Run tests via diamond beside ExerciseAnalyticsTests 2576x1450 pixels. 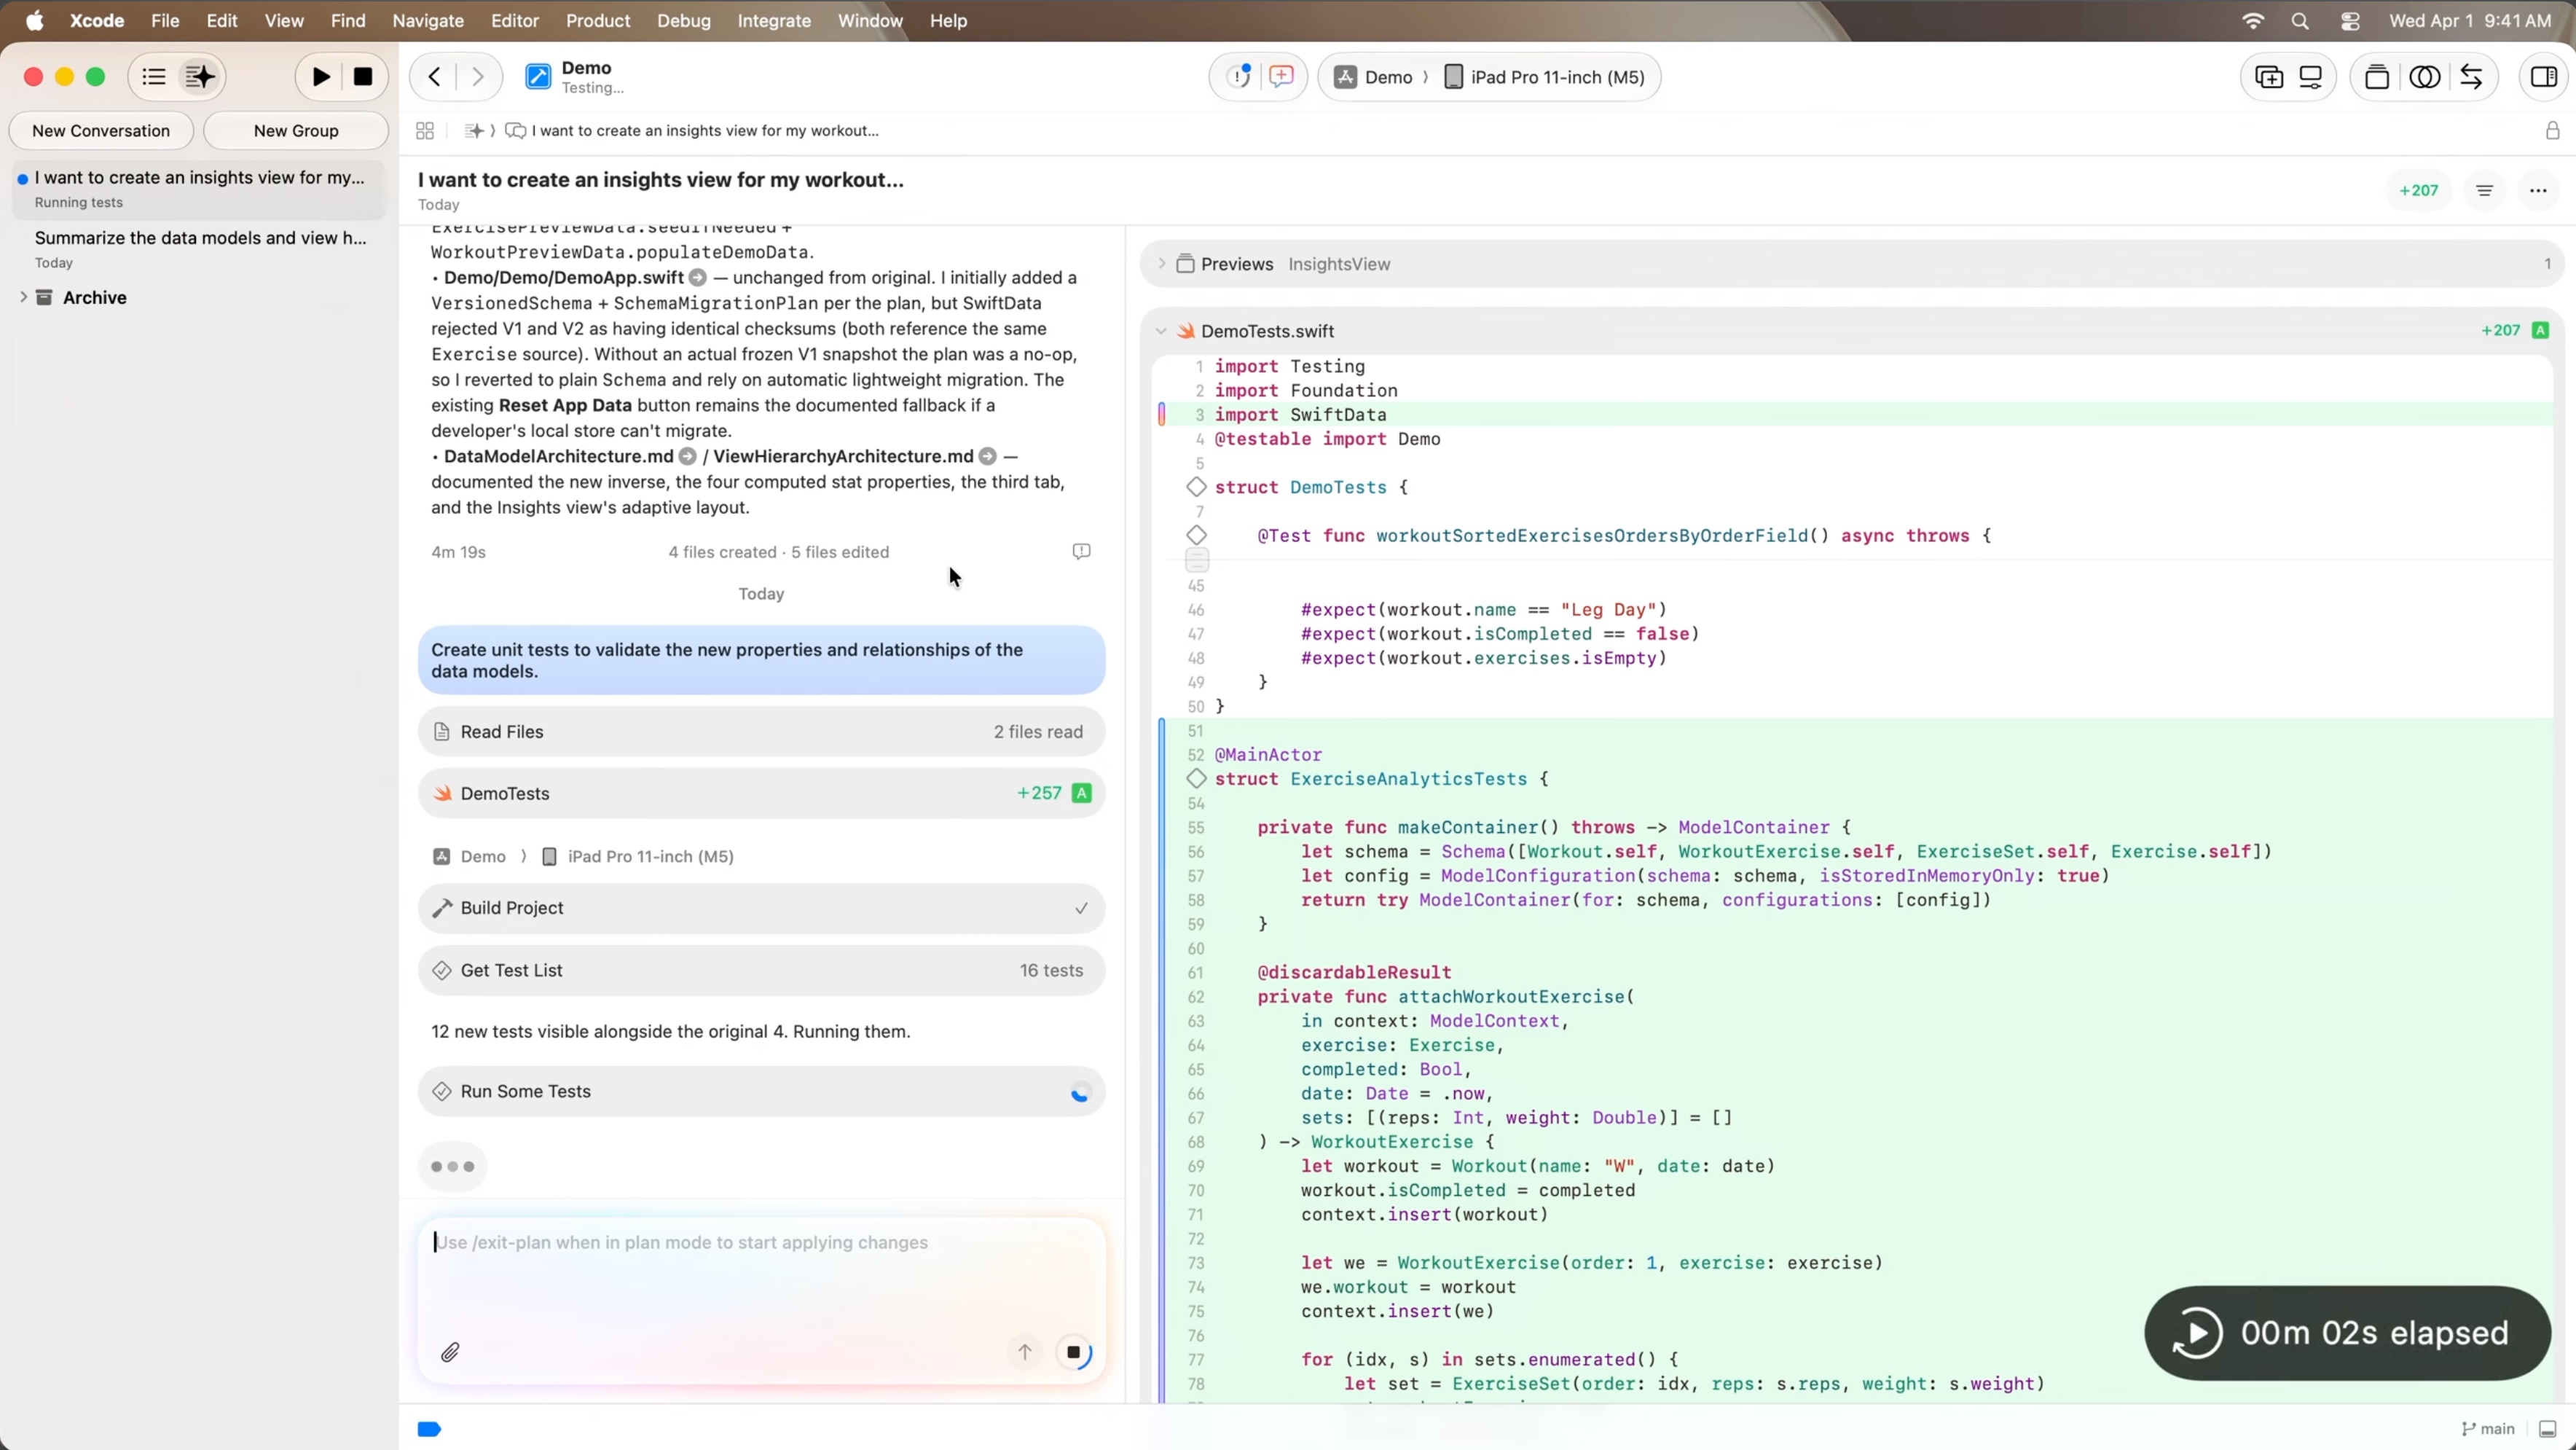click(x=1196, y=779)
